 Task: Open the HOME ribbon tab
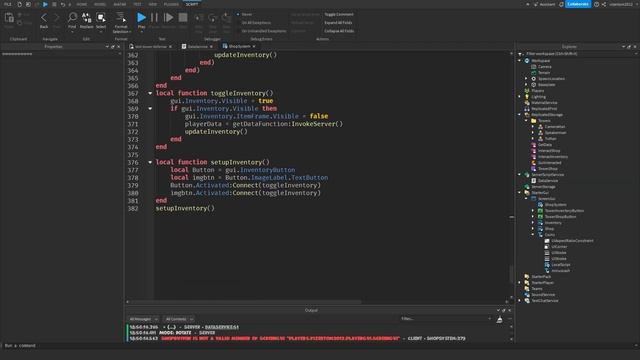click(x=82, y=4)
